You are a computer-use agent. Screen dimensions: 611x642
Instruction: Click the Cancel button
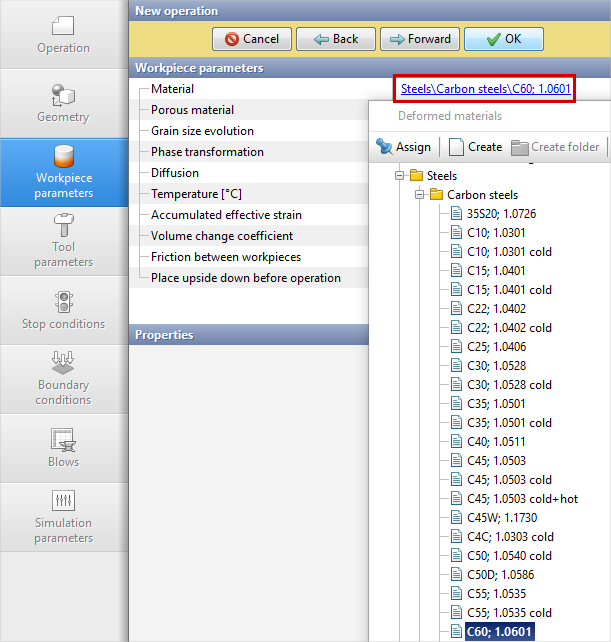[252, 39]
